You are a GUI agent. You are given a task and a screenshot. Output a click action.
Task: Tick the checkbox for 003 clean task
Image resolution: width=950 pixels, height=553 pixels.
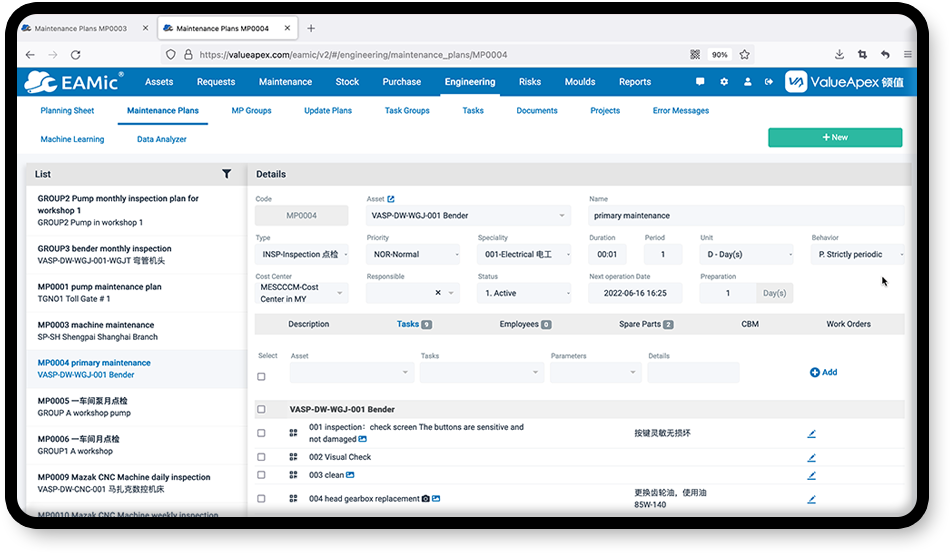pyautogui.click(x=261, y=475)
